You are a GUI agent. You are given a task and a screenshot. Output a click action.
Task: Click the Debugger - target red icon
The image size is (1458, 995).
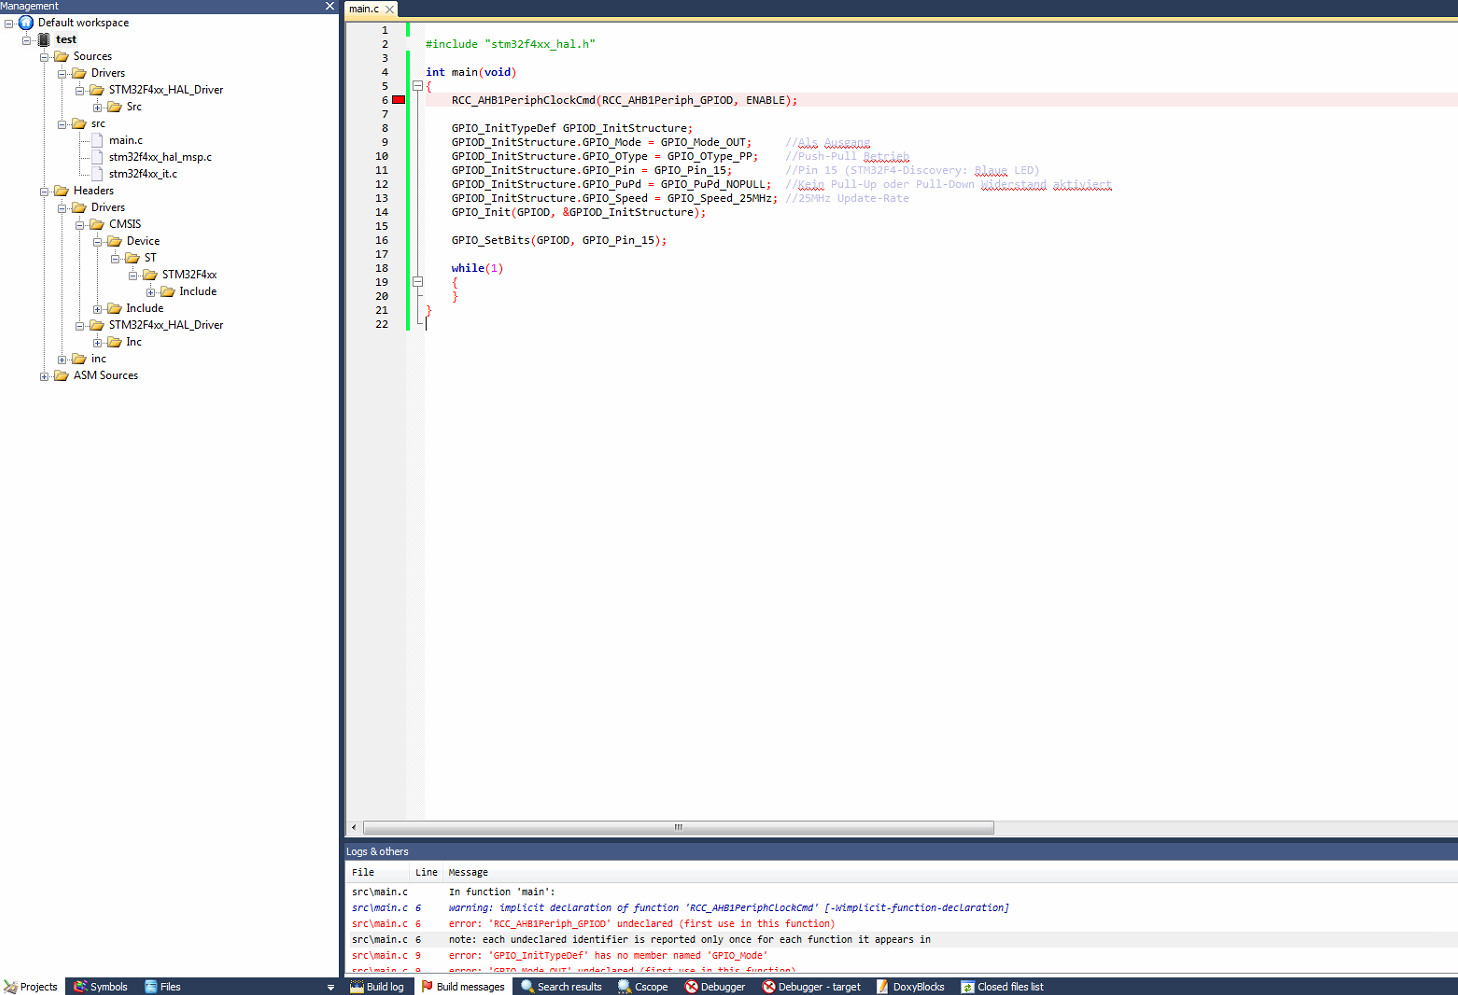click(x=769, y=987)
